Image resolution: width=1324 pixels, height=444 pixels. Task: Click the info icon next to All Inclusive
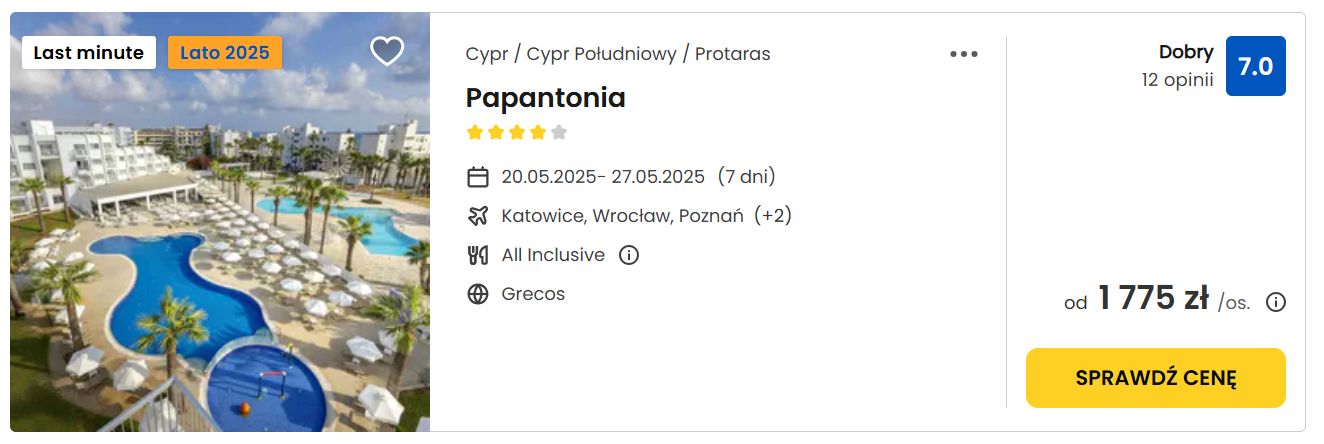coord(629,255)
